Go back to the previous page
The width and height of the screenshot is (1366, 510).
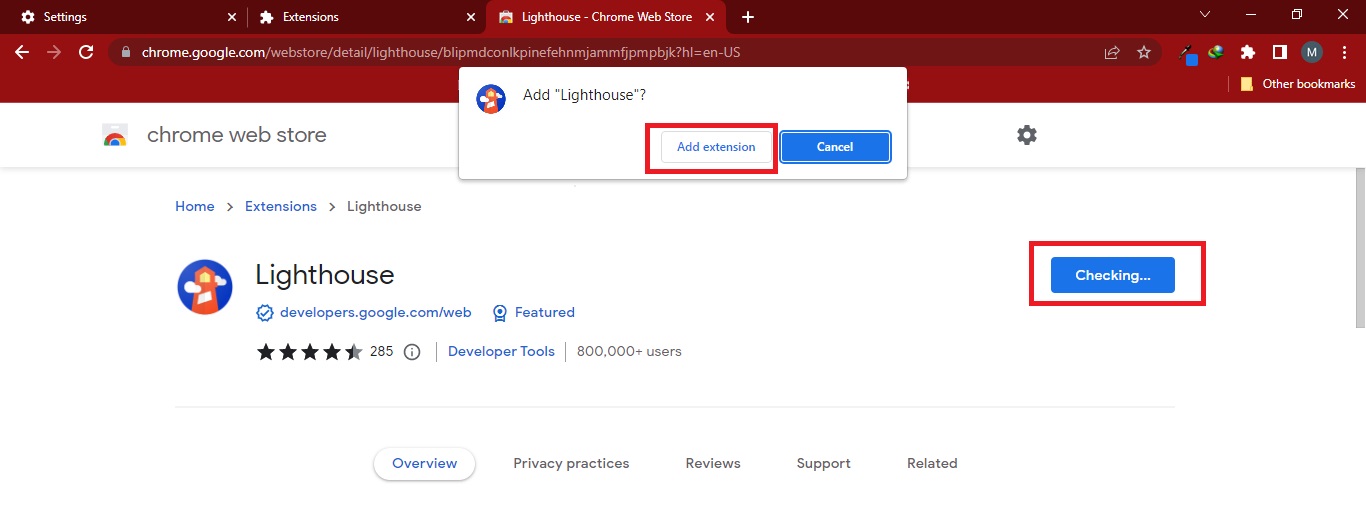[22, 52]
